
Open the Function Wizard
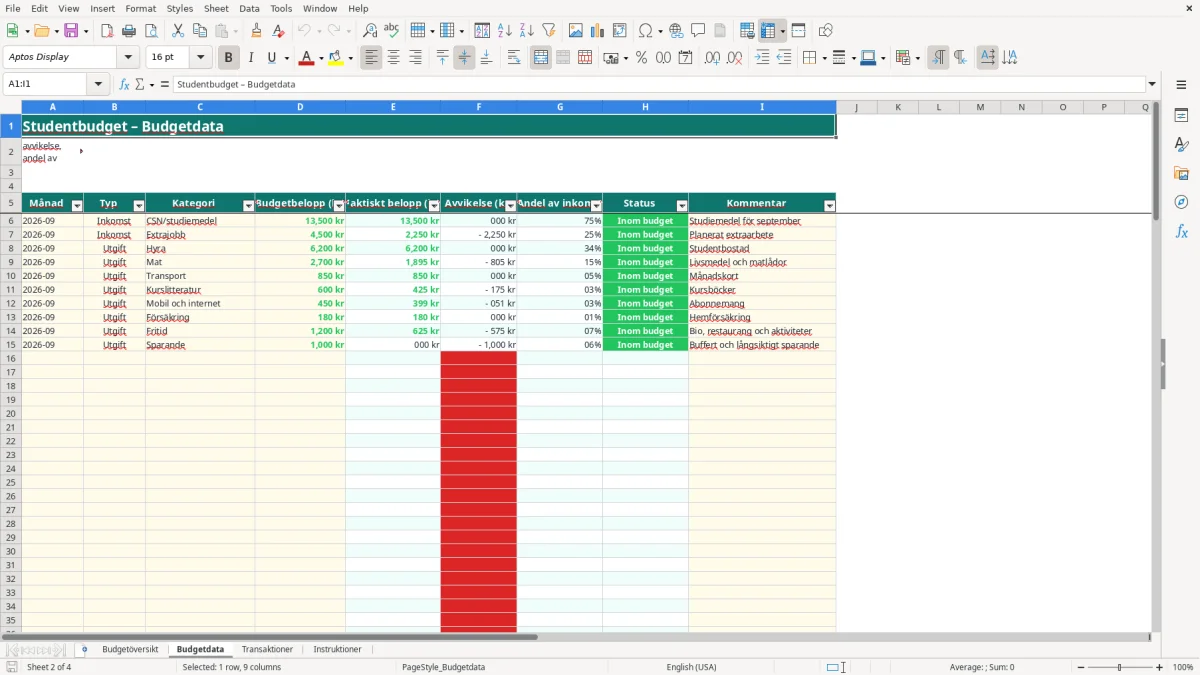124,85
